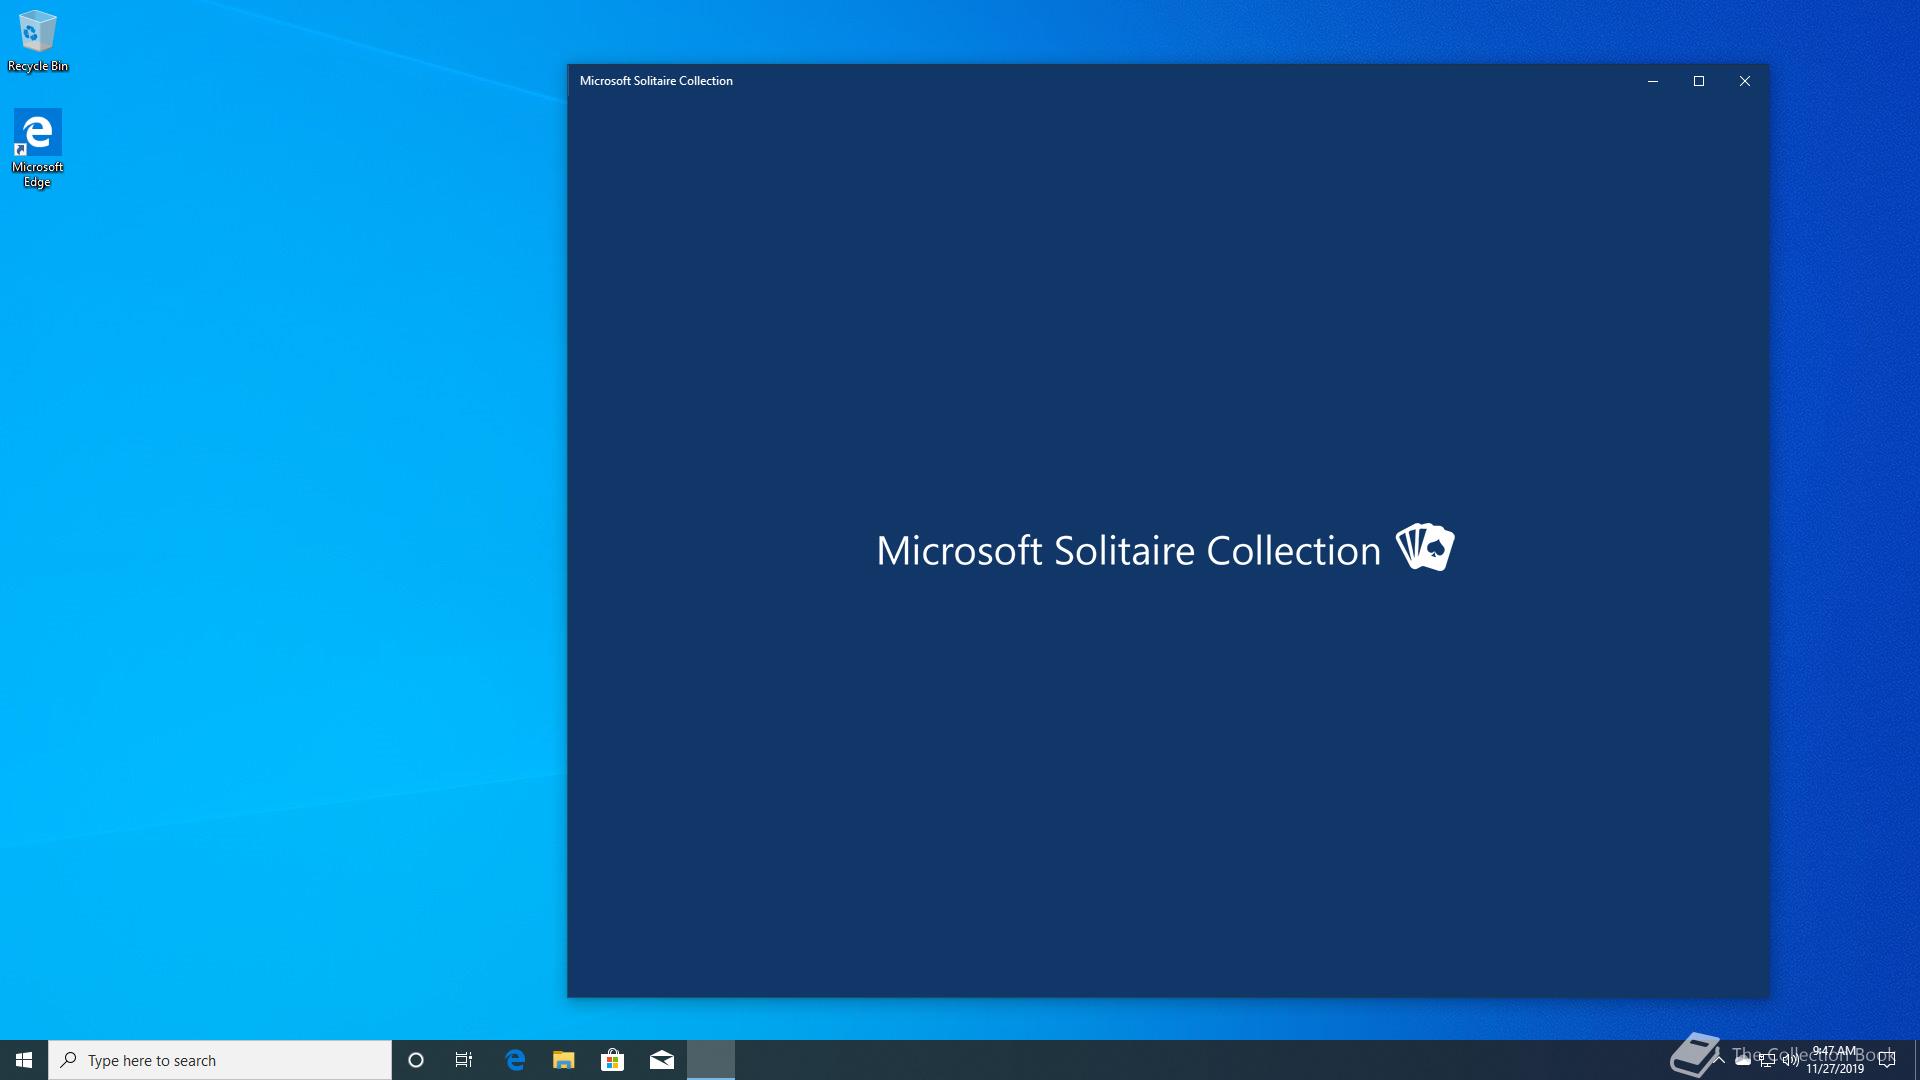Open the Mail app from taskbar
This screenshot has width=1920, height=1080.
(662, 1060)
